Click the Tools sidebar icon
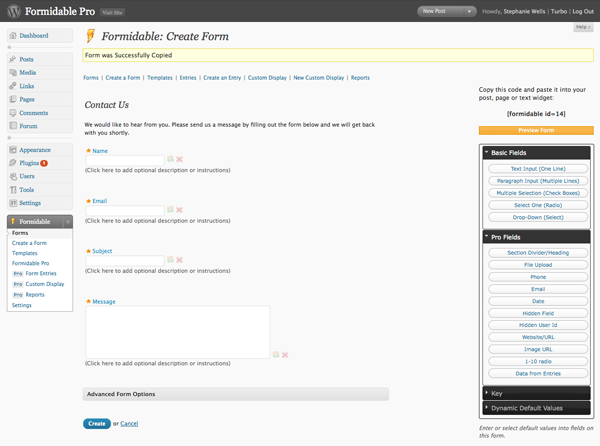This screenshot has width=600, height=446. pos(13,190)
